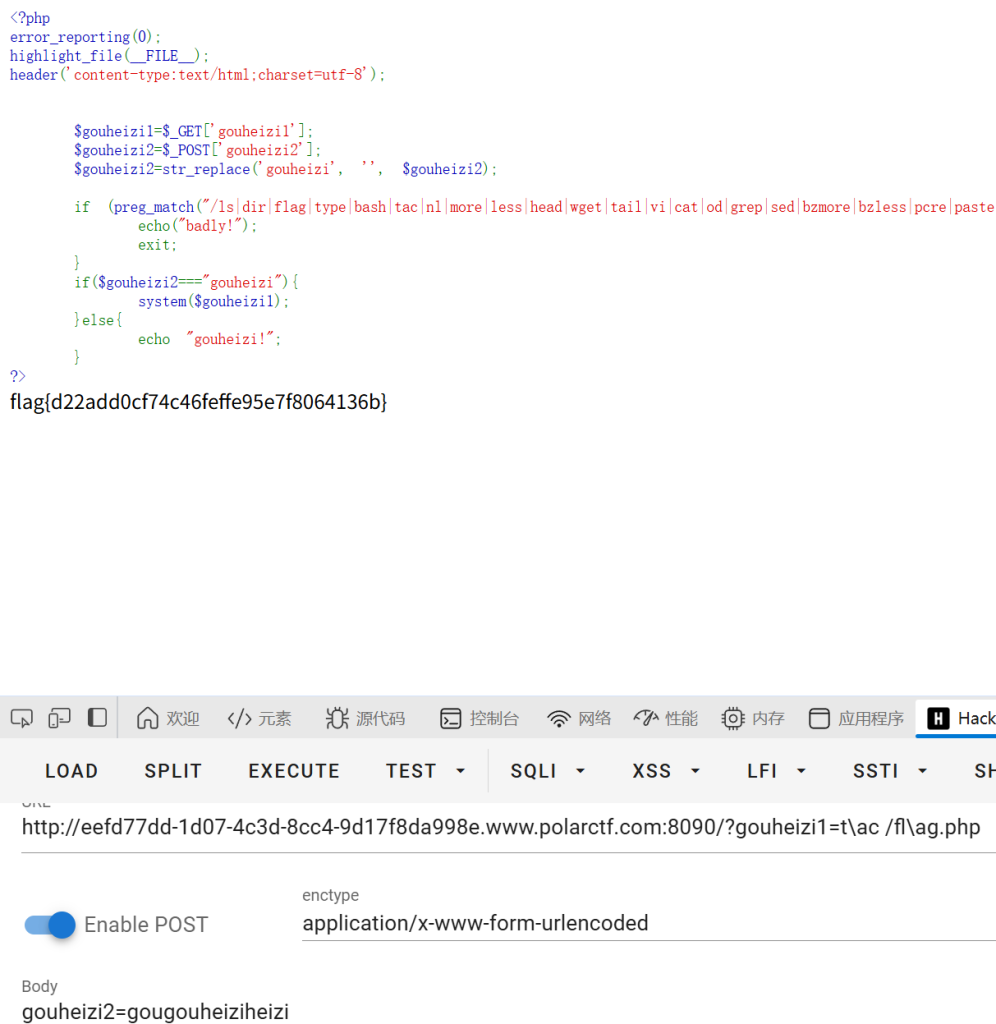Click the $_POST['gouheizi2'] assignment line
This screenshot has width=996, height=1024.
[197, 150]
